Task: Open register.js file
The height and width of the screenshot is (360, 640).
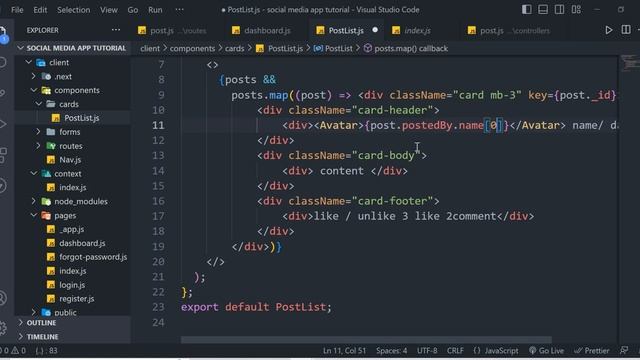Action: (x=73, y=298)
